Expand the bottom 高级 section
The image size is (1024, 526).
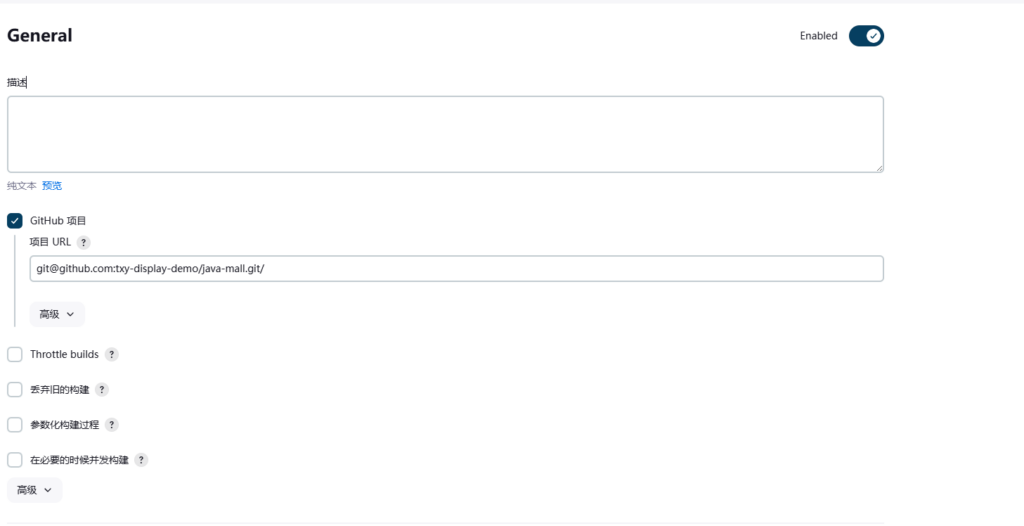coord(35,490)
